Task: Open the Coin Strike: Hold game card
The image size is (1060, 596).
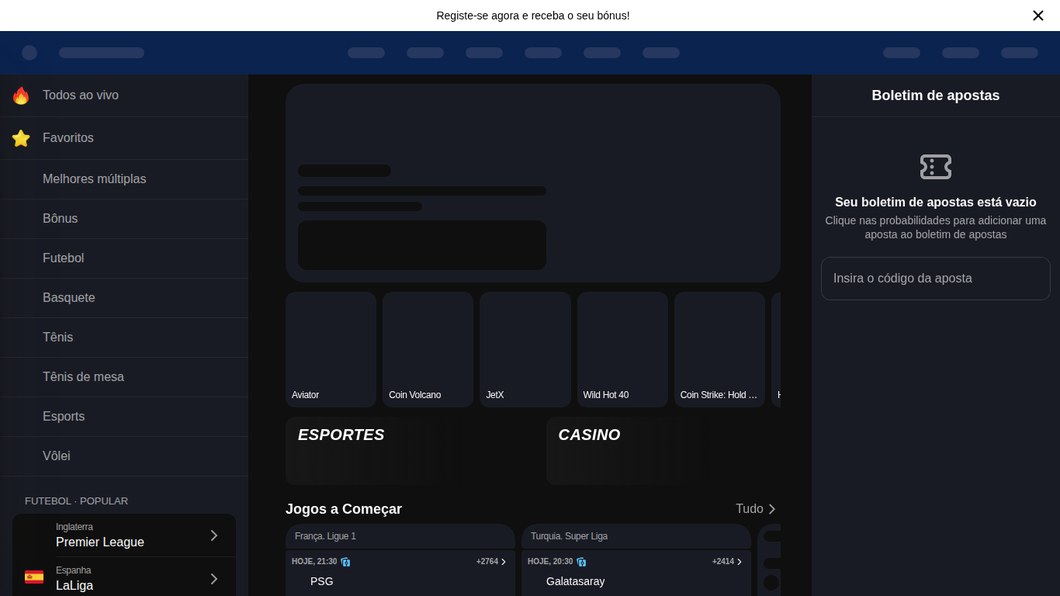Action: 719,349
